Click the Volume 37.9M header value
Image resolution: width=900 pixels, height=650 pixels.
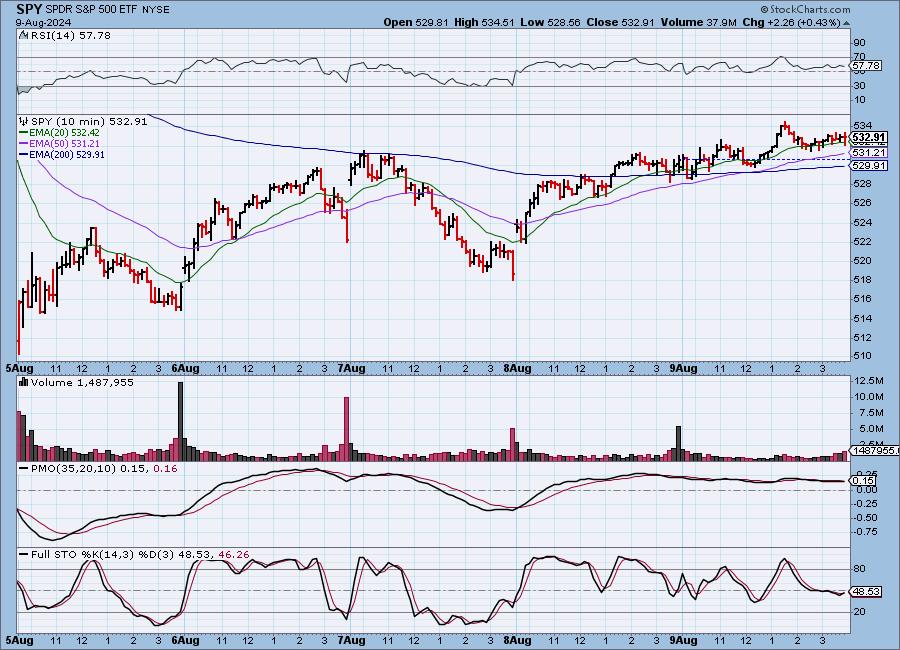click(699, 22)
